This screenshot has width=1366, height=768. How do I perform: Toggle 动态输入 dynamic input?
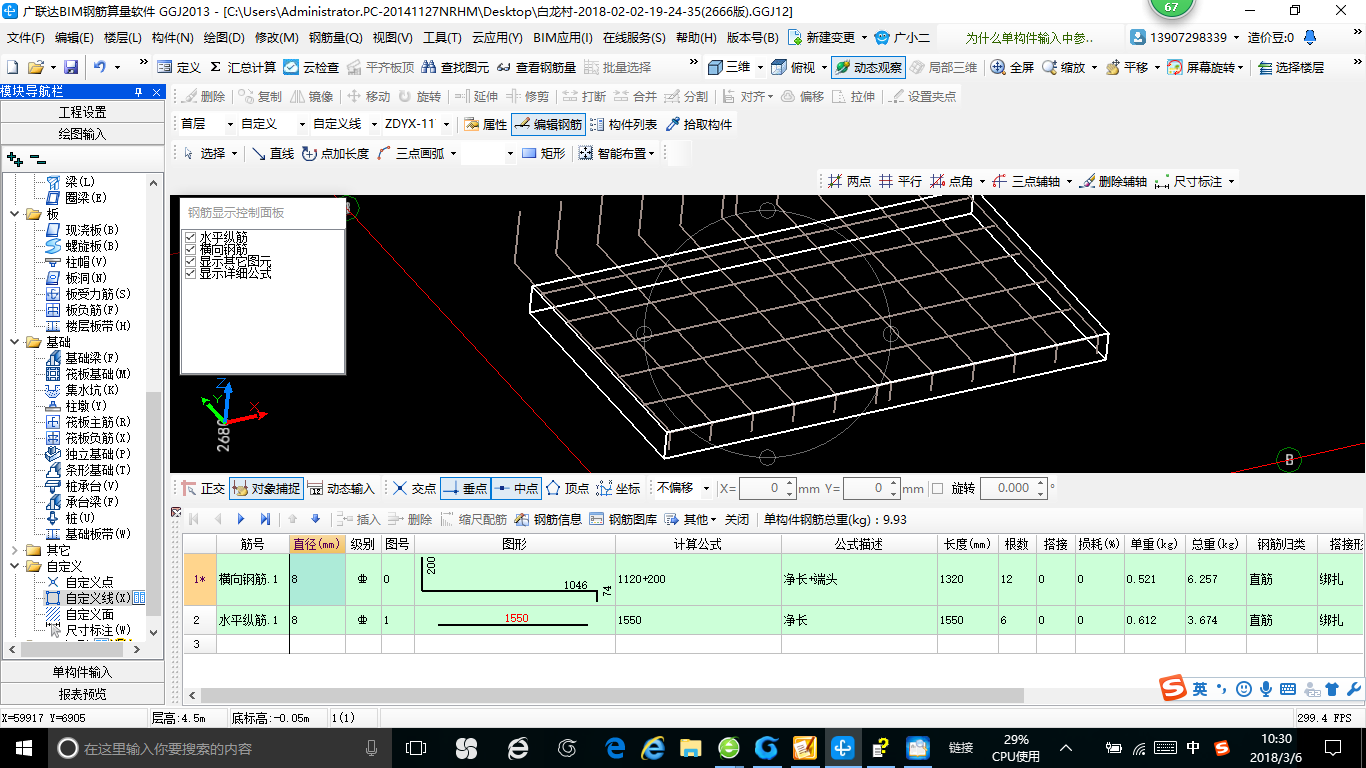[340, 488]
